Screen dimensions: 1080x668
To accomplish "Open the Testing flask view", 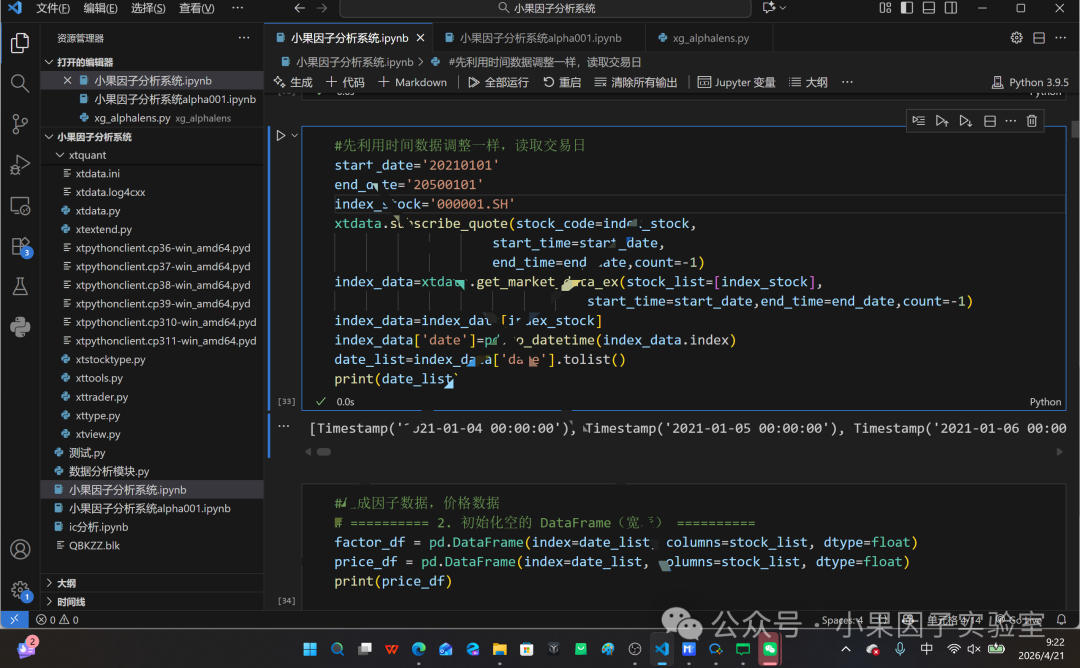I will click(20, 286).
